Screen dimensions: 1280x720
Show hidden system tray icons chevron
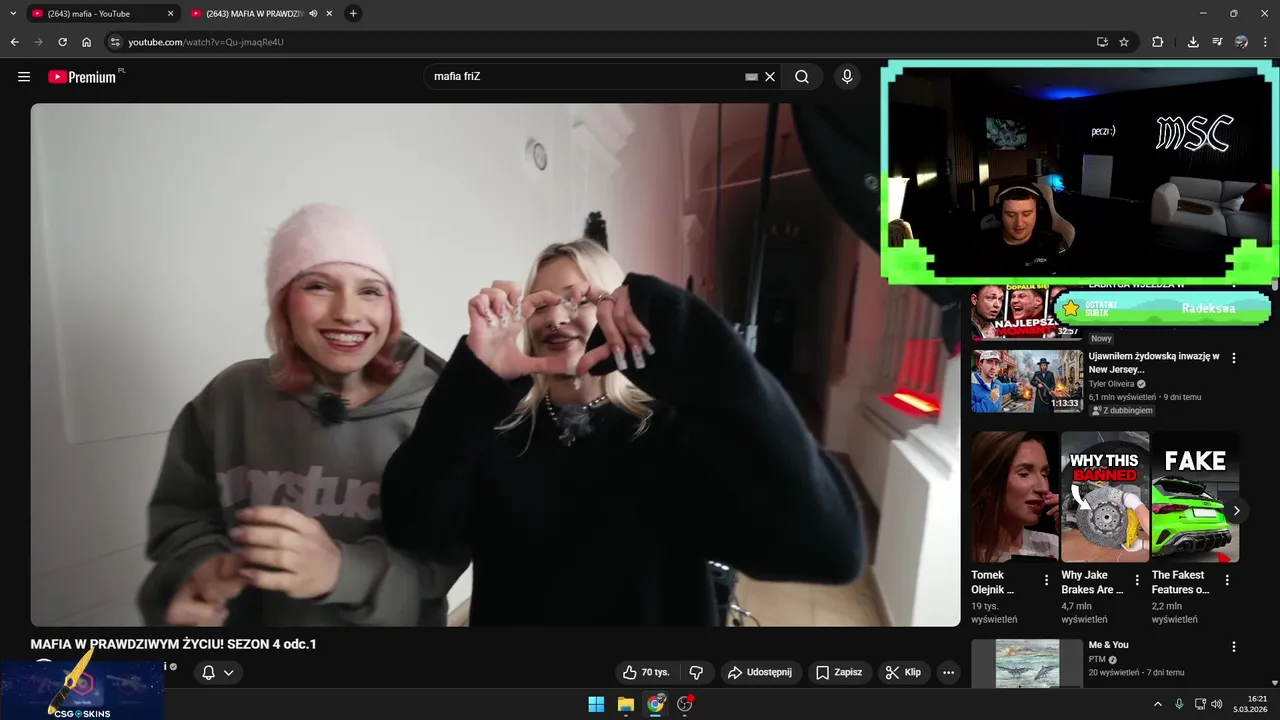tap(1158, 704)
